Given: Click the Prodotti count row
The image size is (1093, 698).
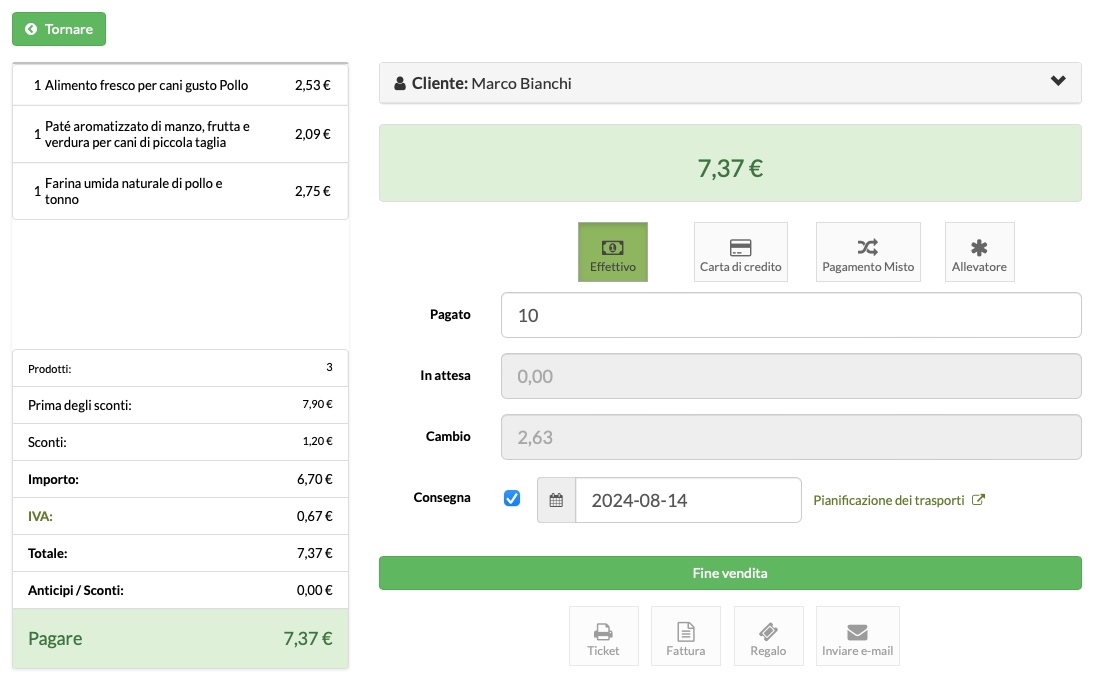Looking at the screenshot, I should click(180, 368).
